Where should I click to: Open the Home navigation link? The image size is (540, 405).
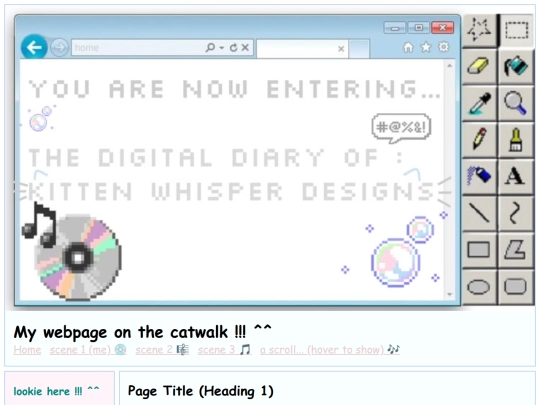(x=27, y=350)
